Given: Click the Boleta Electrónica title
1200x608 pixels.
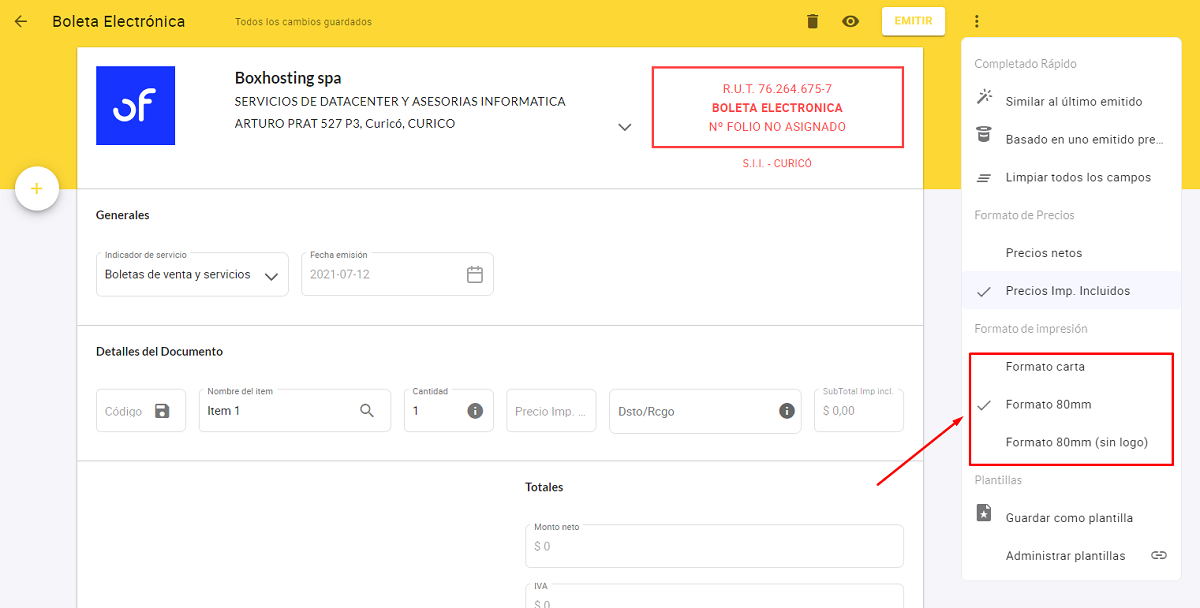Looking at the screenshot, I should coord(119,21).
